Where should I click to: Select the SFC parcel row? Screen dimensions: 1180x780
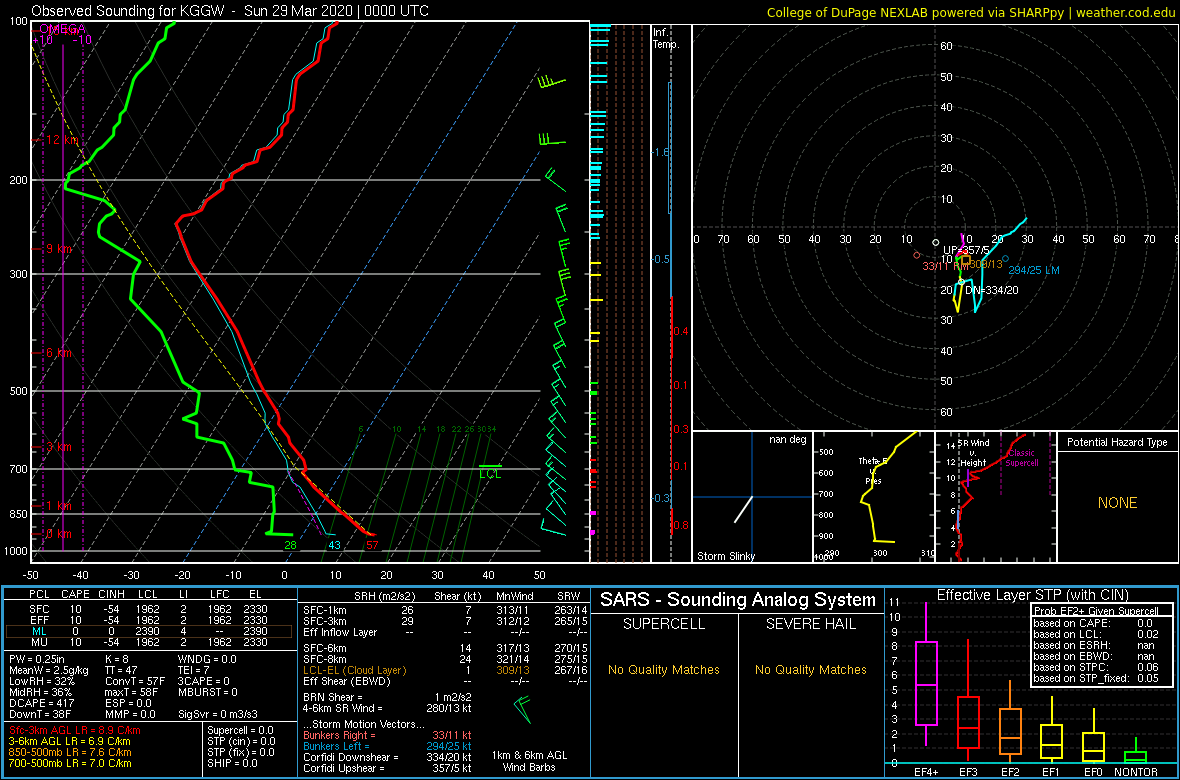(x=149, y=608)
